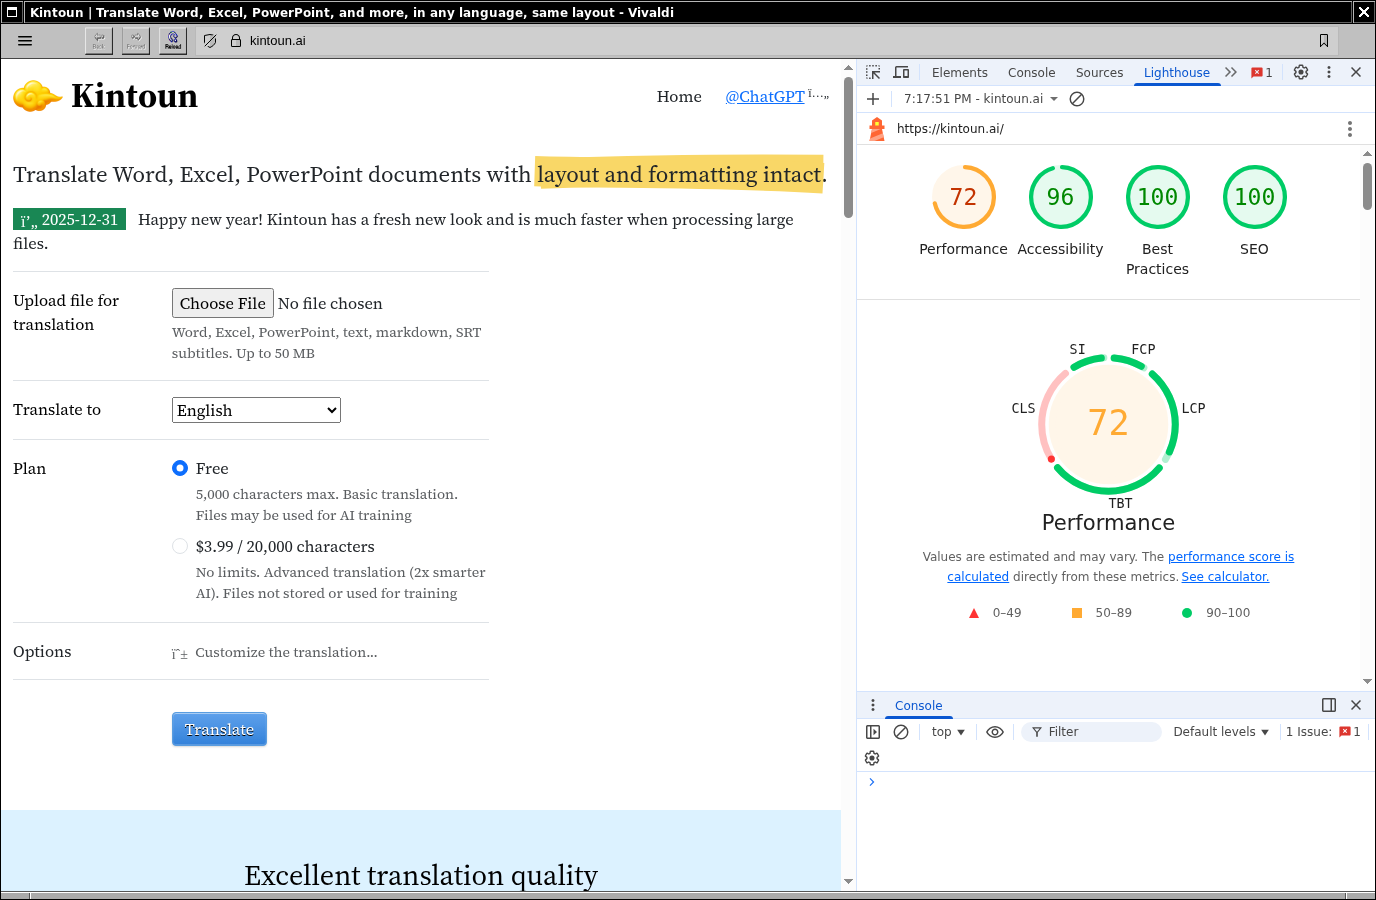Open the top JavaScript context dropdown
The height and width of the screenshot is (900, 1376).
click(948, 732)
